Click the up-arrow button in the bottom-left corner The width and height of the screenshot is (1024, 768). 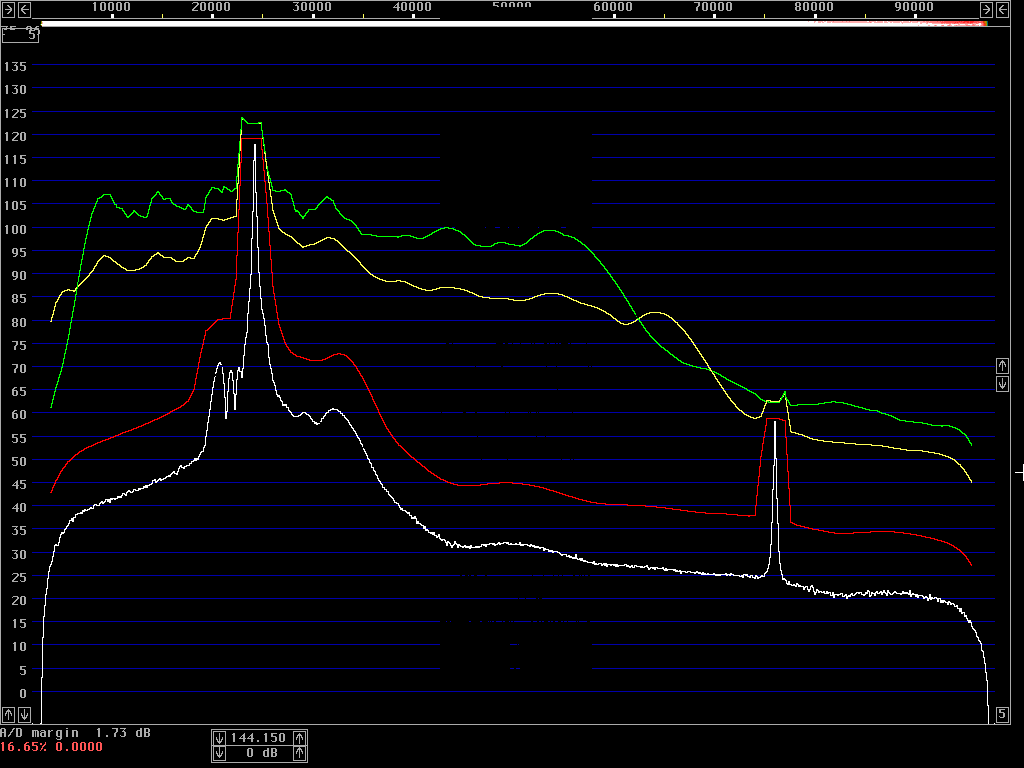pyautogui.click(x=8, y=714)
